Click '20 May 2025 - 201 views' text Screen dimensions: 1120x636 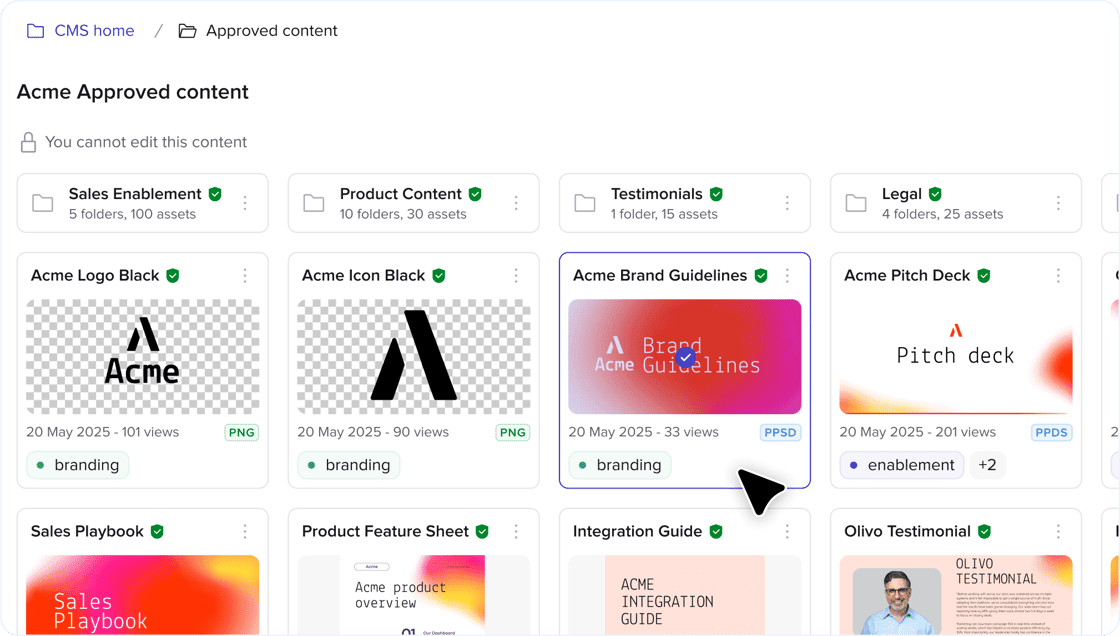pos(918,432)
